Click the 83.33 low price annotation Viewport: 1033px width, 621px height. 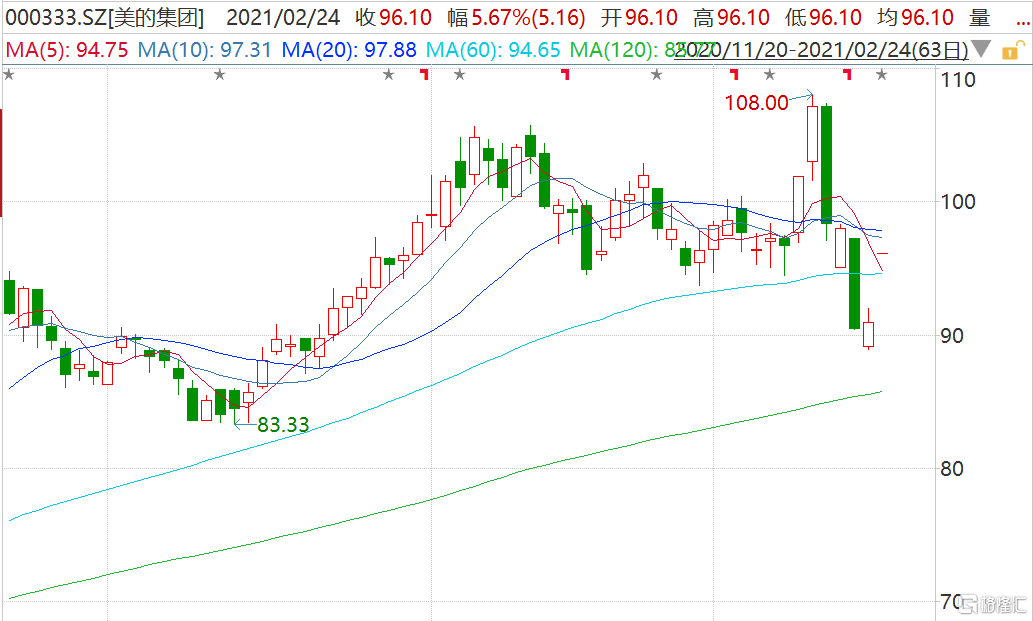283,425
